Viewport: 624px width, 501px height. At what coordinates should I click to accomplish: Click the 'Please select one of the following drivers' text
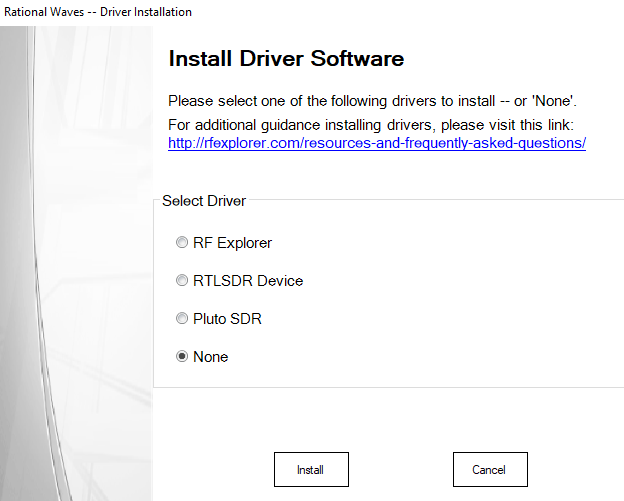point(372,101)
